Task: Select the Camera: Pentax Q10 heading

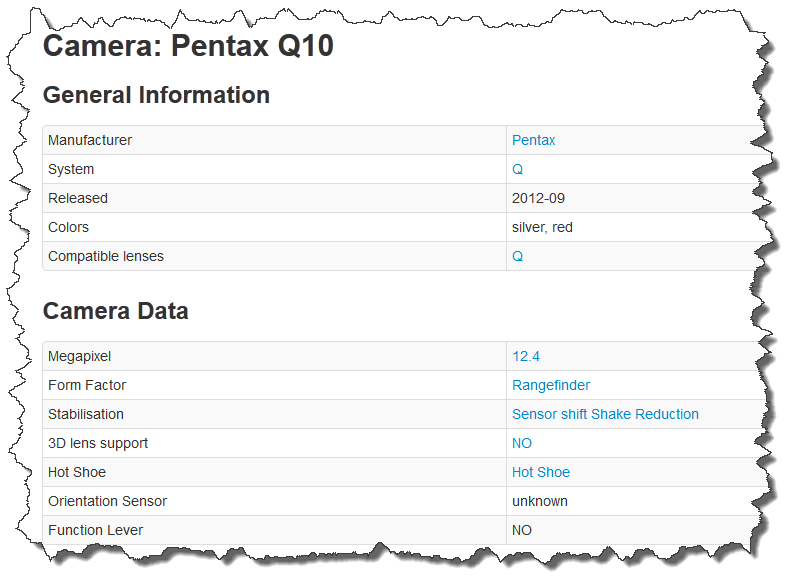Action: point(188,46)
